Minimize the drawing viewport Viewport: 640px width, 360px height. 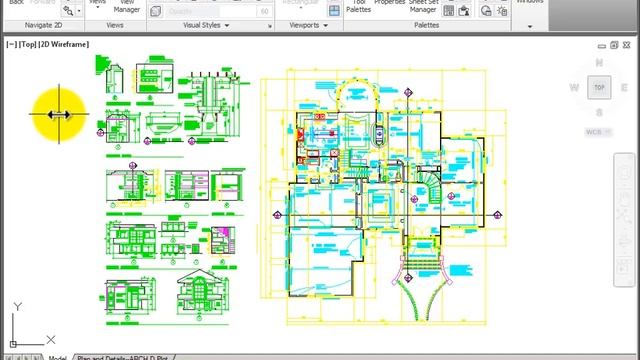(602, 46)
